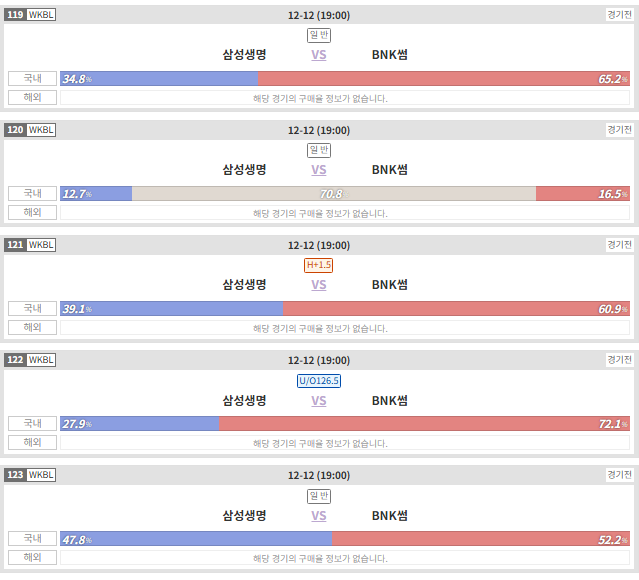Select the 국내 button in match 119
The width and height of the screenshot is (639, 580).
(32, 78)
